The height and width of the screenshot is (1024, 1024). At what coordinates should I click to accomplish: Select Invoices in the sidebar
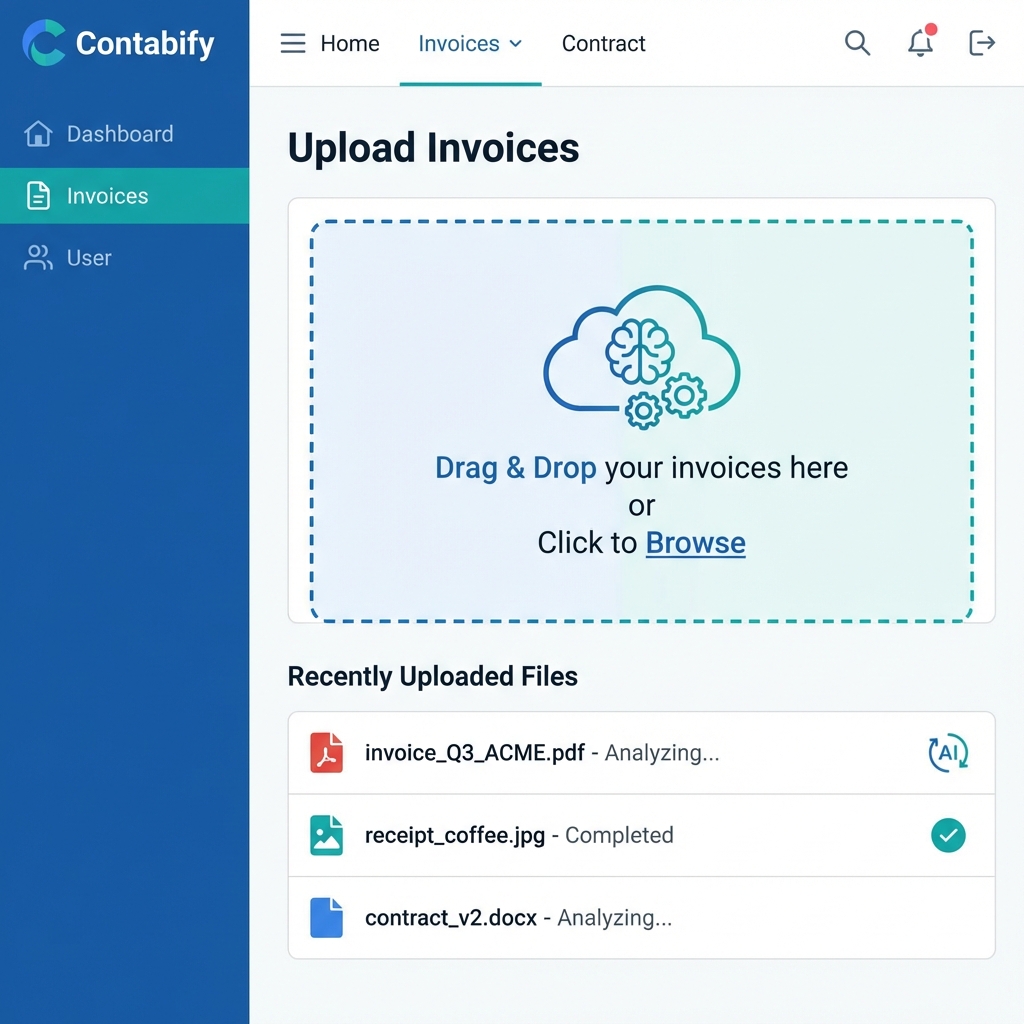(x=107, y=196)
